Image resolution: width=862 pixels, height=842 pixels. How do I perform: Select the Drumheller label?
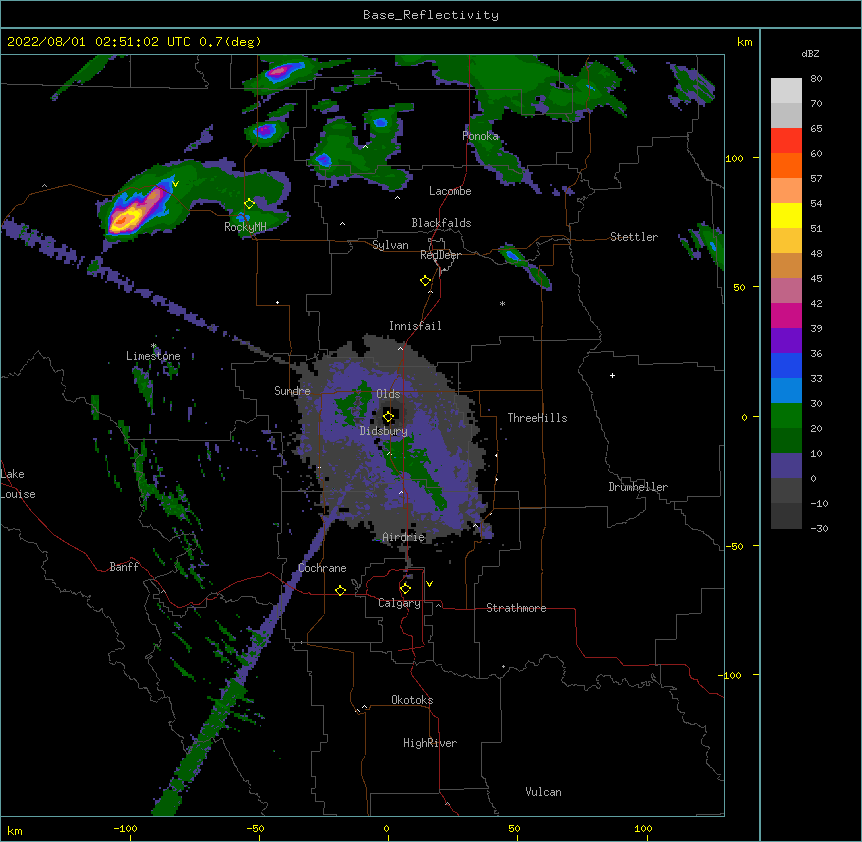tap(638, 487)
